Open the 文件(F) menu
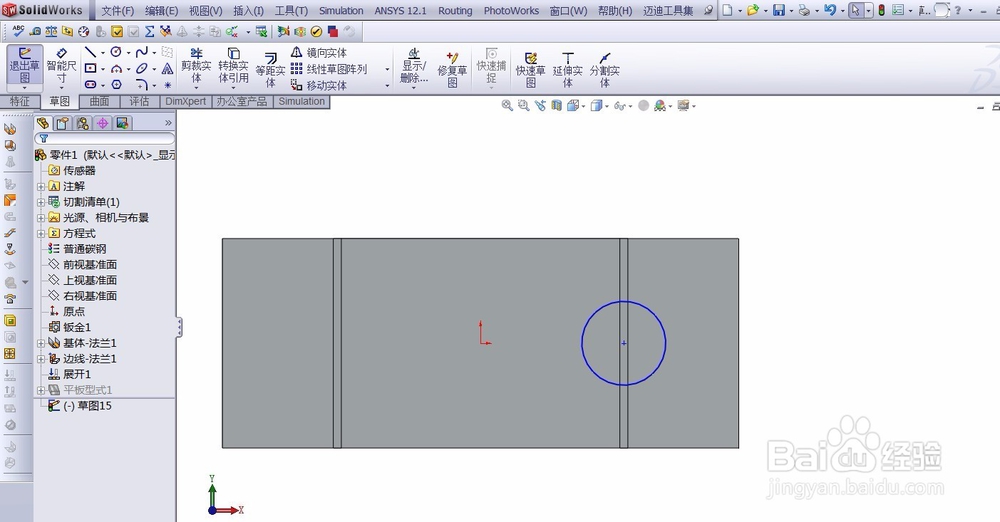 117,11
